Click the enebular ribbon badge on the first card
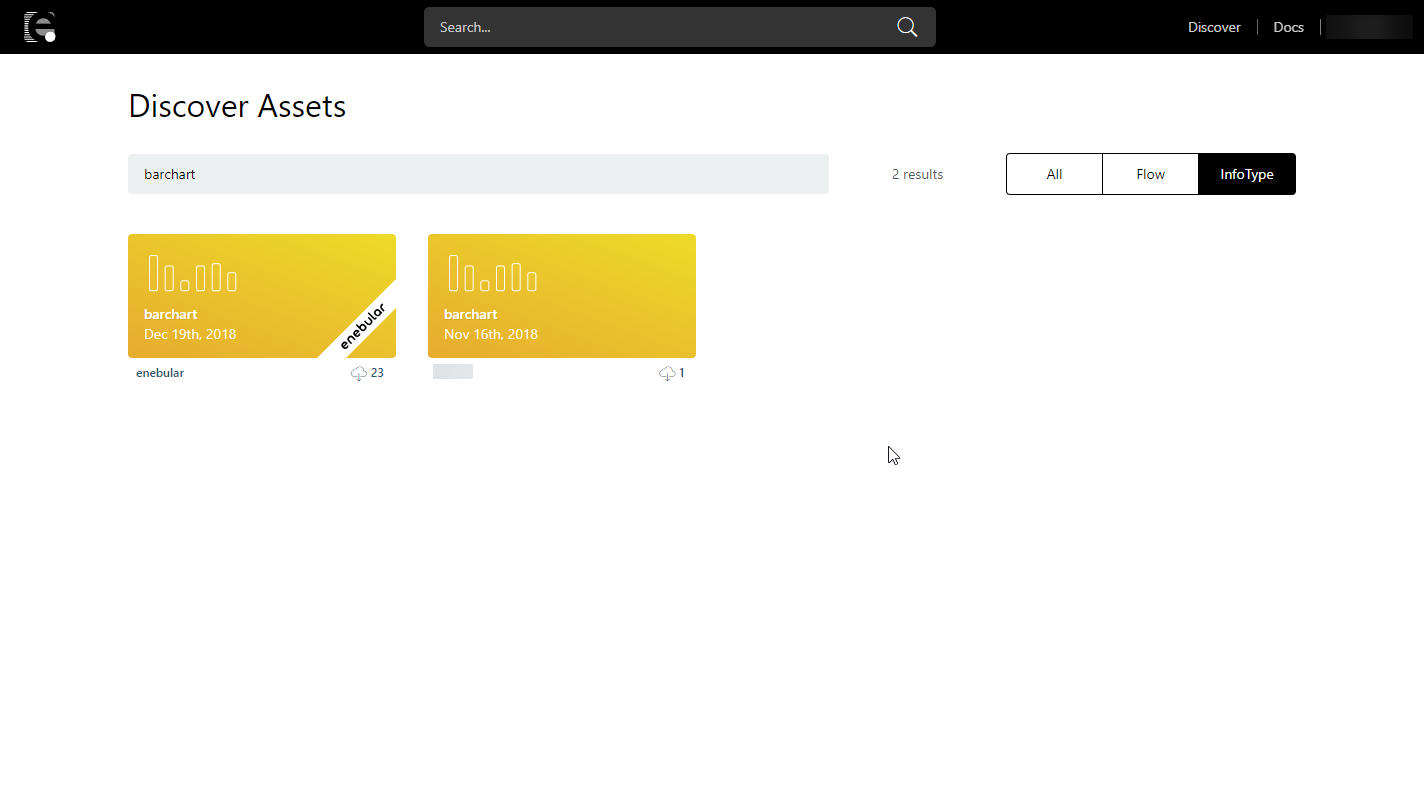This screenshot has height=812, width=1424. (x=364, y=322)
